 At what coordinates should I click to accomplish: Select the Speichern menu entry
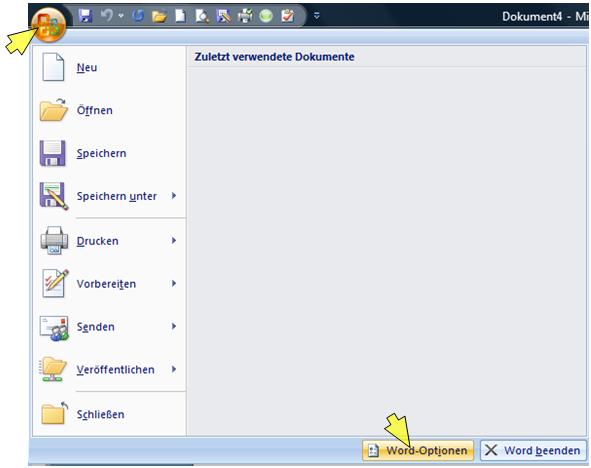coord(109,153)
